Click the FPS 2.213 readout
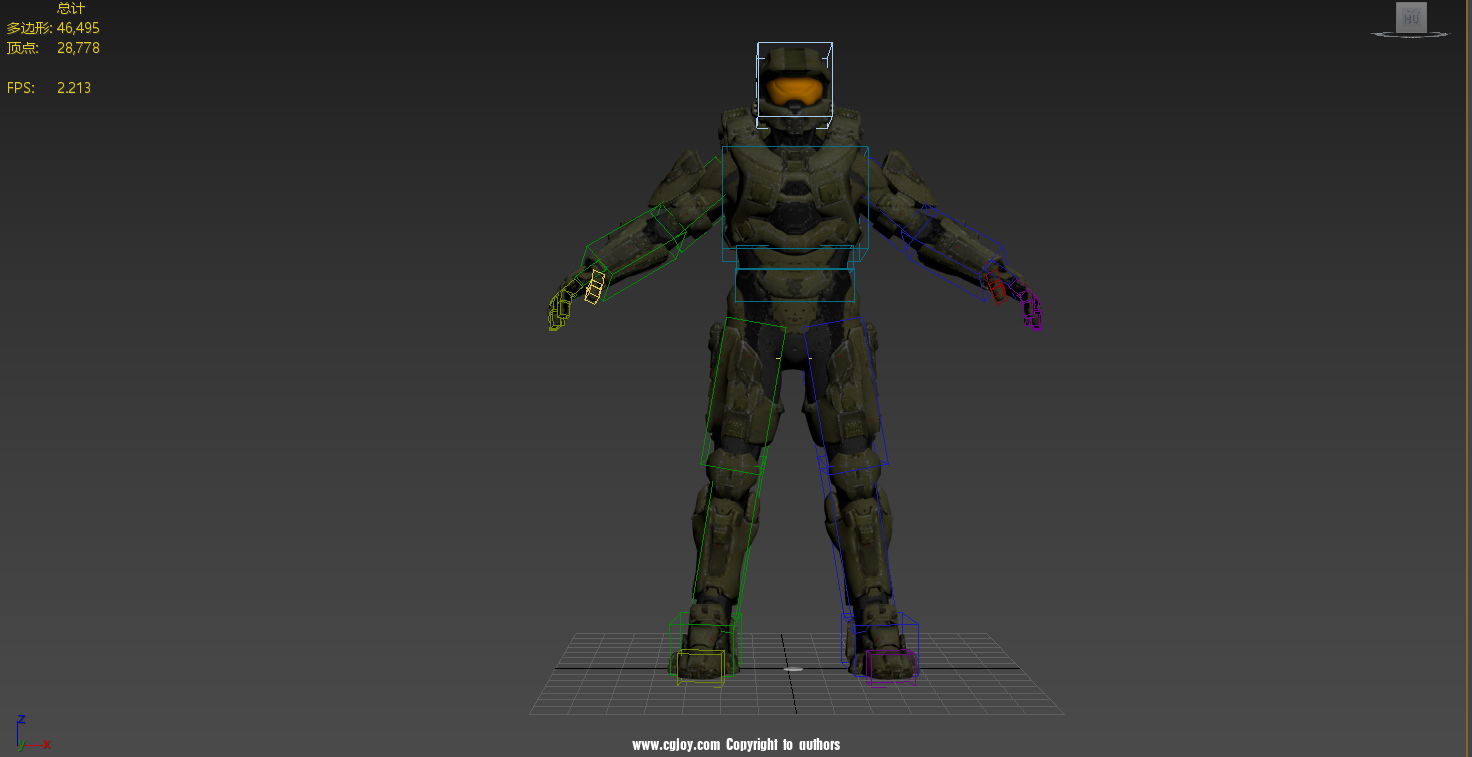 coord(73,88)
